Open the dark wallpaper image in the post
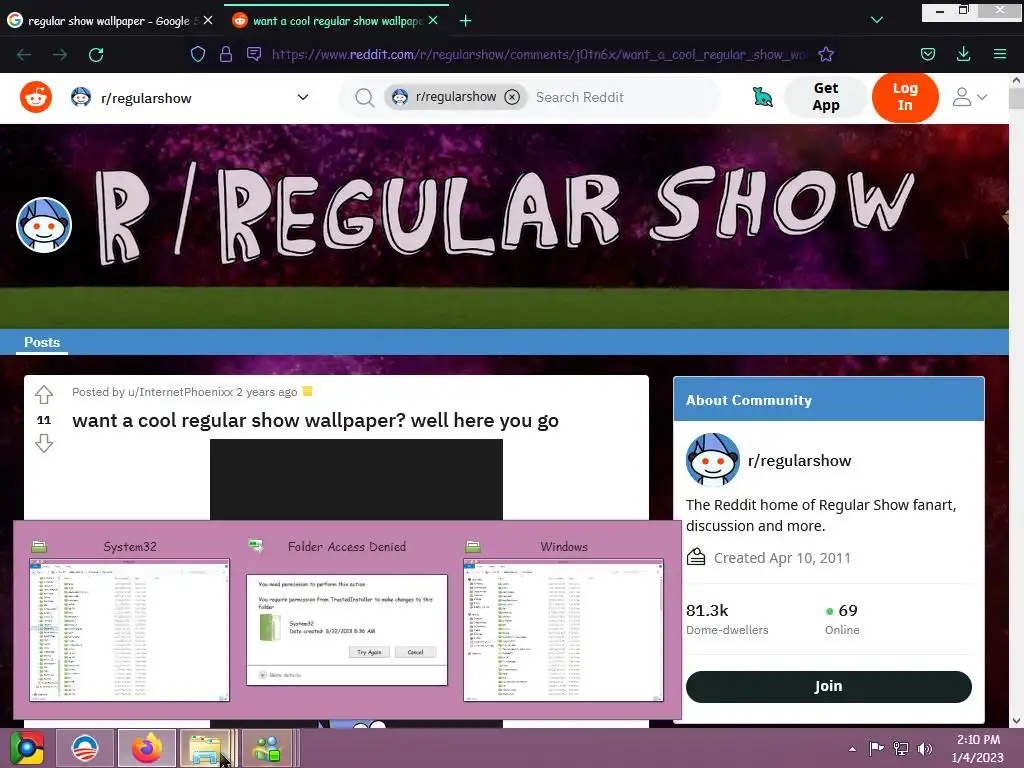The width and height of the screenshot is (1024, 768). click(356, 479)
